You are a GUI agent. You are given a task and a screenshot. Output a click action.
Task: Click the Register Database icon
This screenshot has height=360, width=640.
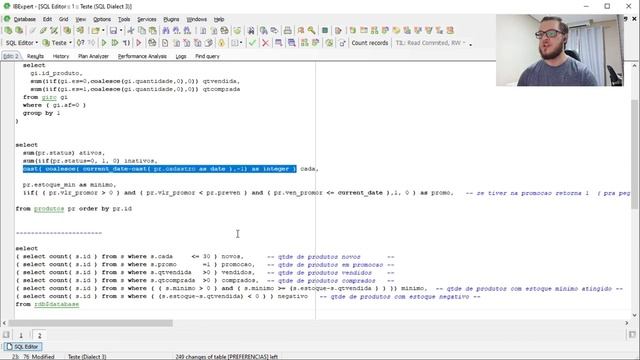pyautogui.click(x=8, y=31)
